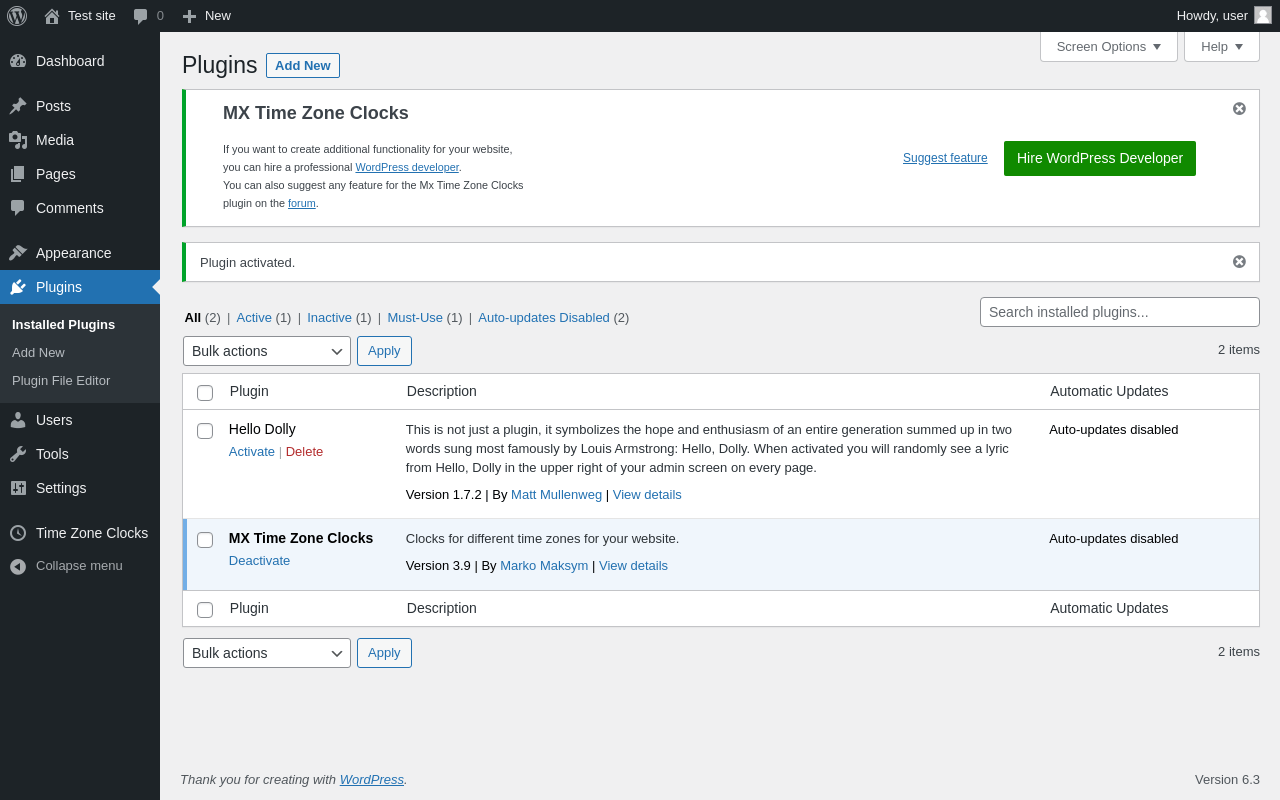Viewport: 1280px width, 800px height.
Task: Click the Plugins plug icon
Action: click(x=18, y=287)
